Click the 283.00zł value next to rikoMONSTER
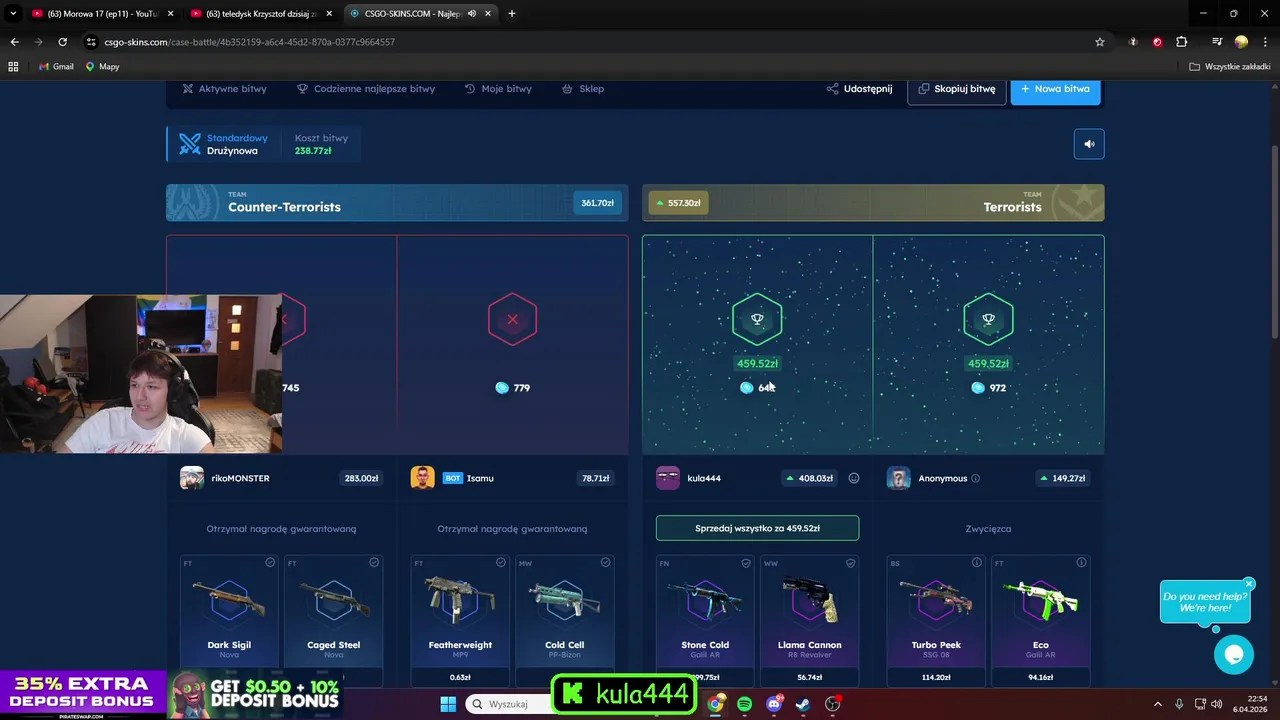 tap(361, 478)
